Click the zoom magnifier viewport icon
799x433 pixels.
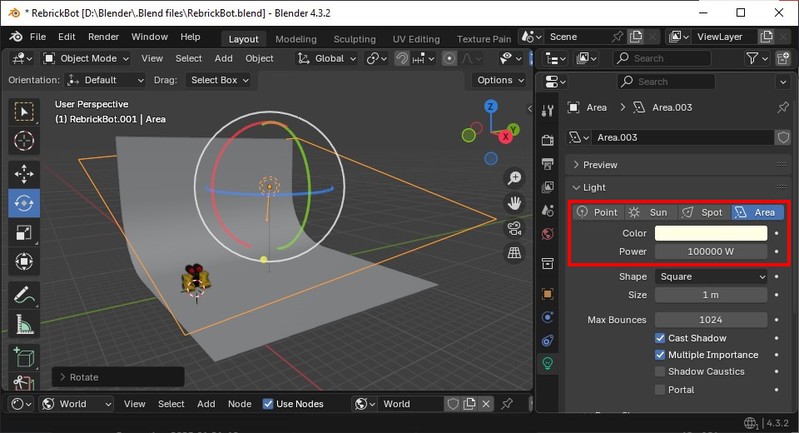(515, 178)
